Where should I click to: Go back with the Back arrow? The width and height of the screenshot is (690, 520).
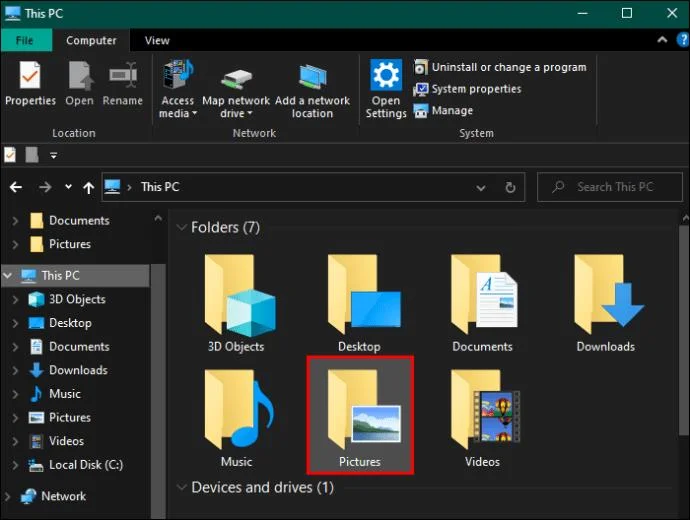(x=16, y=187)
